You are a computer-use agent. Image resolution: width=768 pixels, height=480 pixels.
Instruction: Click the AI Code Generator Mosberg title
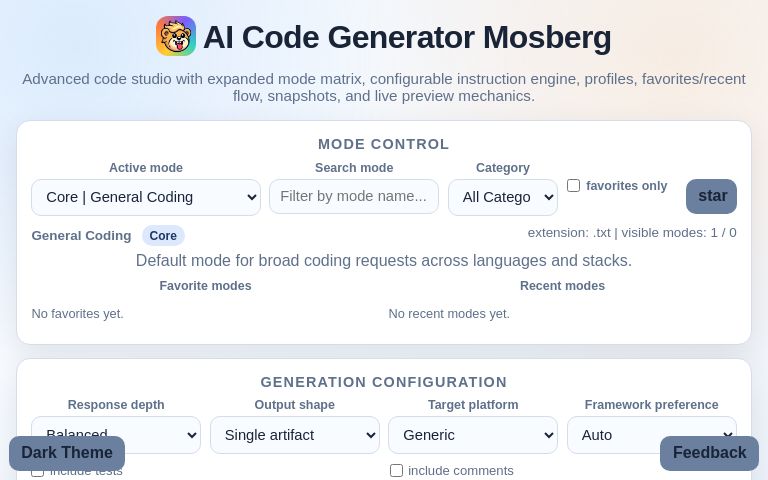(x=407, y=37)
